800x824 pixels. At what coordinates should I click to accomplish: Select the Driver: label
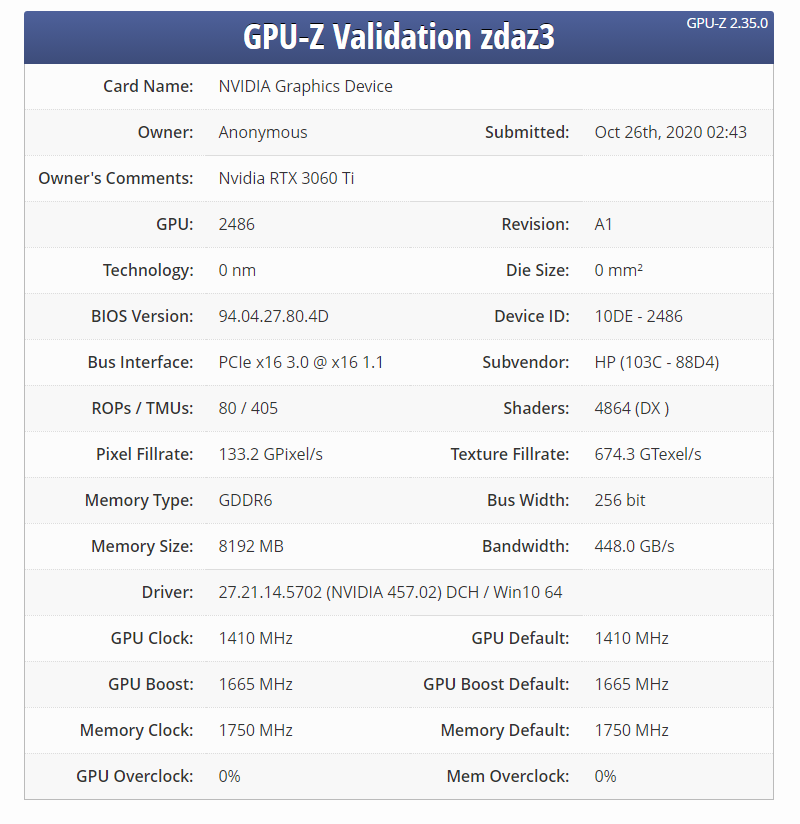(167, 592)
